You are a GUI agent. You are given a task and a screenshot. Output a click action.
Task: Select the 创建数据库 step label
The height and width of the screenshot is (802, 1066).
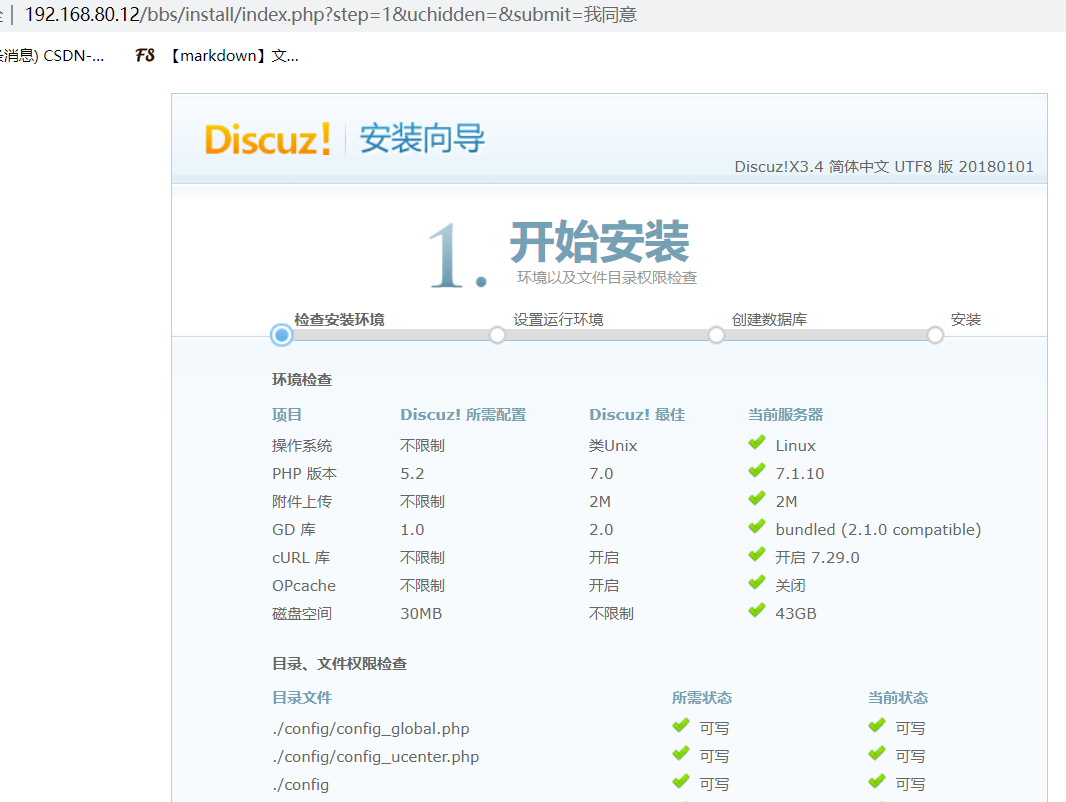tap(770, 319)
